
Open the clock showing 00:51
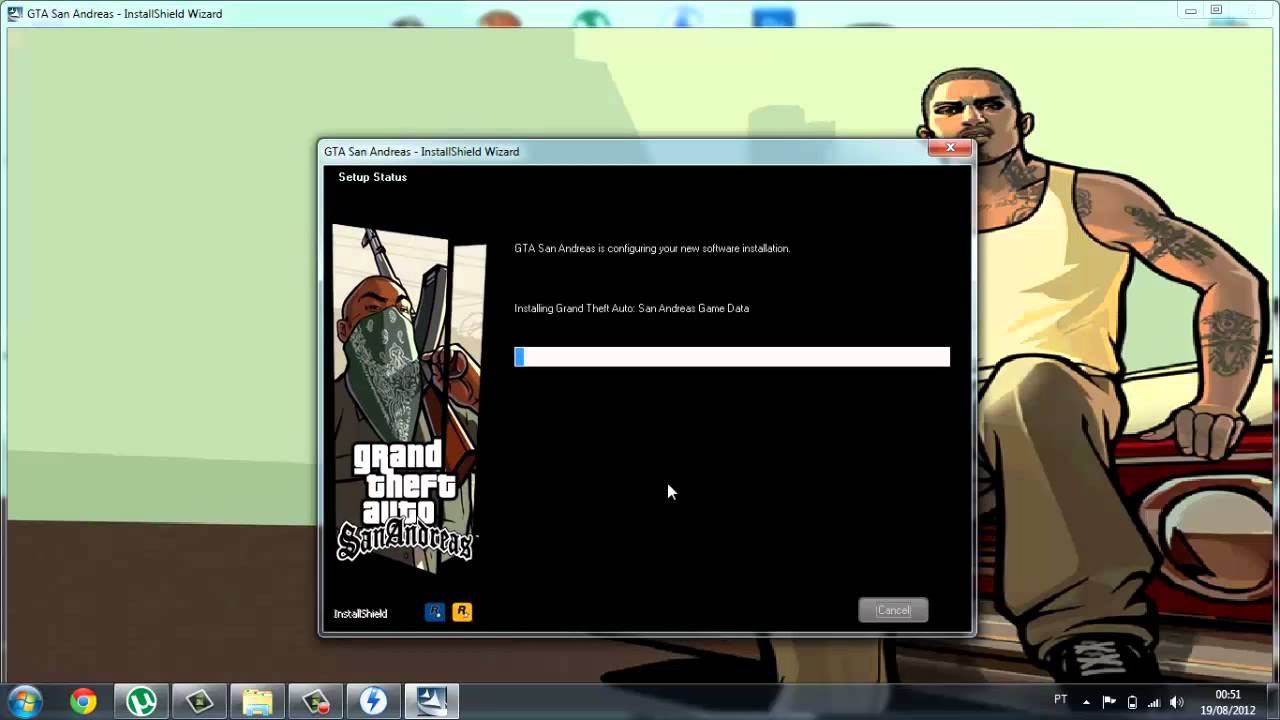[x=1228, y=701]
